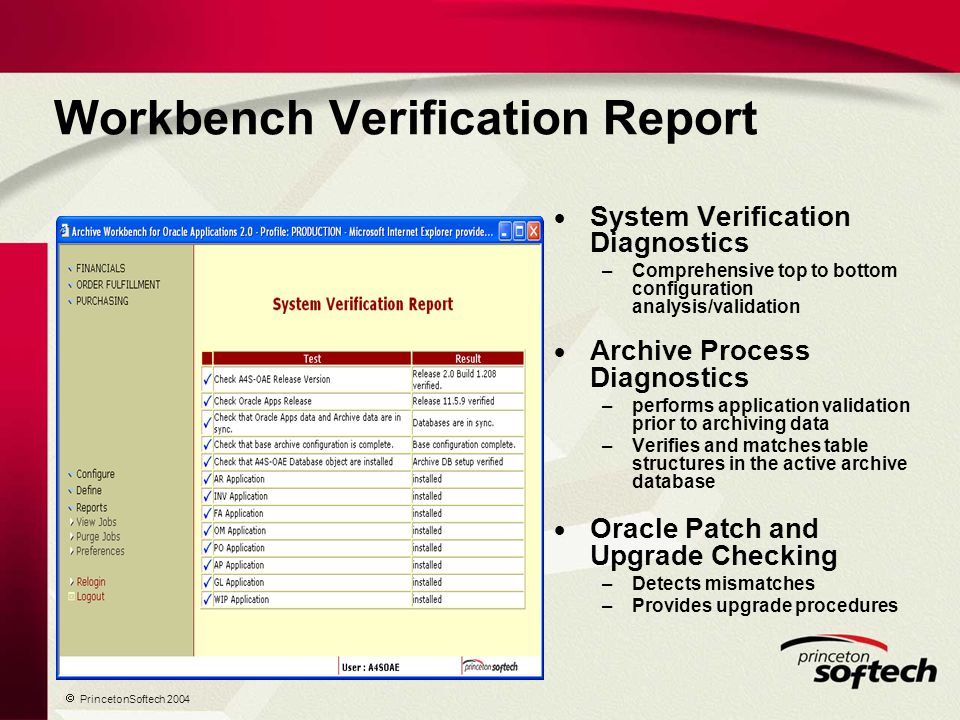Click checkmark beside data and Archive sync check
This screenshot has width=960, height=720.
point(207,423)
